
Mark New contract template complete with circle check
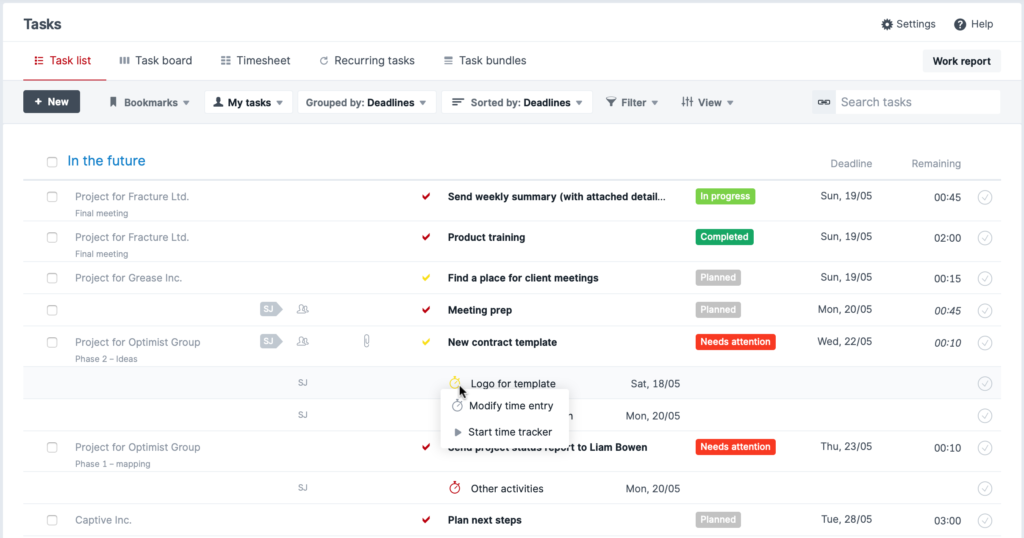(985, 342)
